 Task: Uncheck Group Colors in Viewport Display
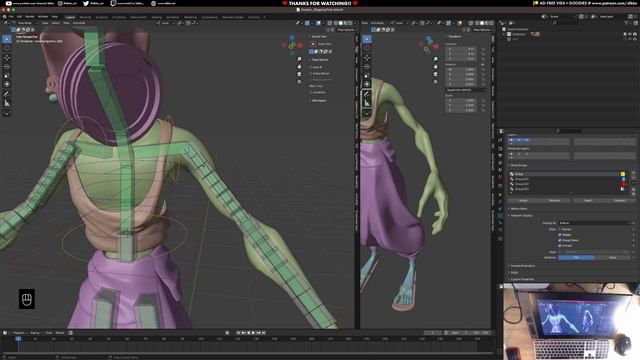pos(560,240)
